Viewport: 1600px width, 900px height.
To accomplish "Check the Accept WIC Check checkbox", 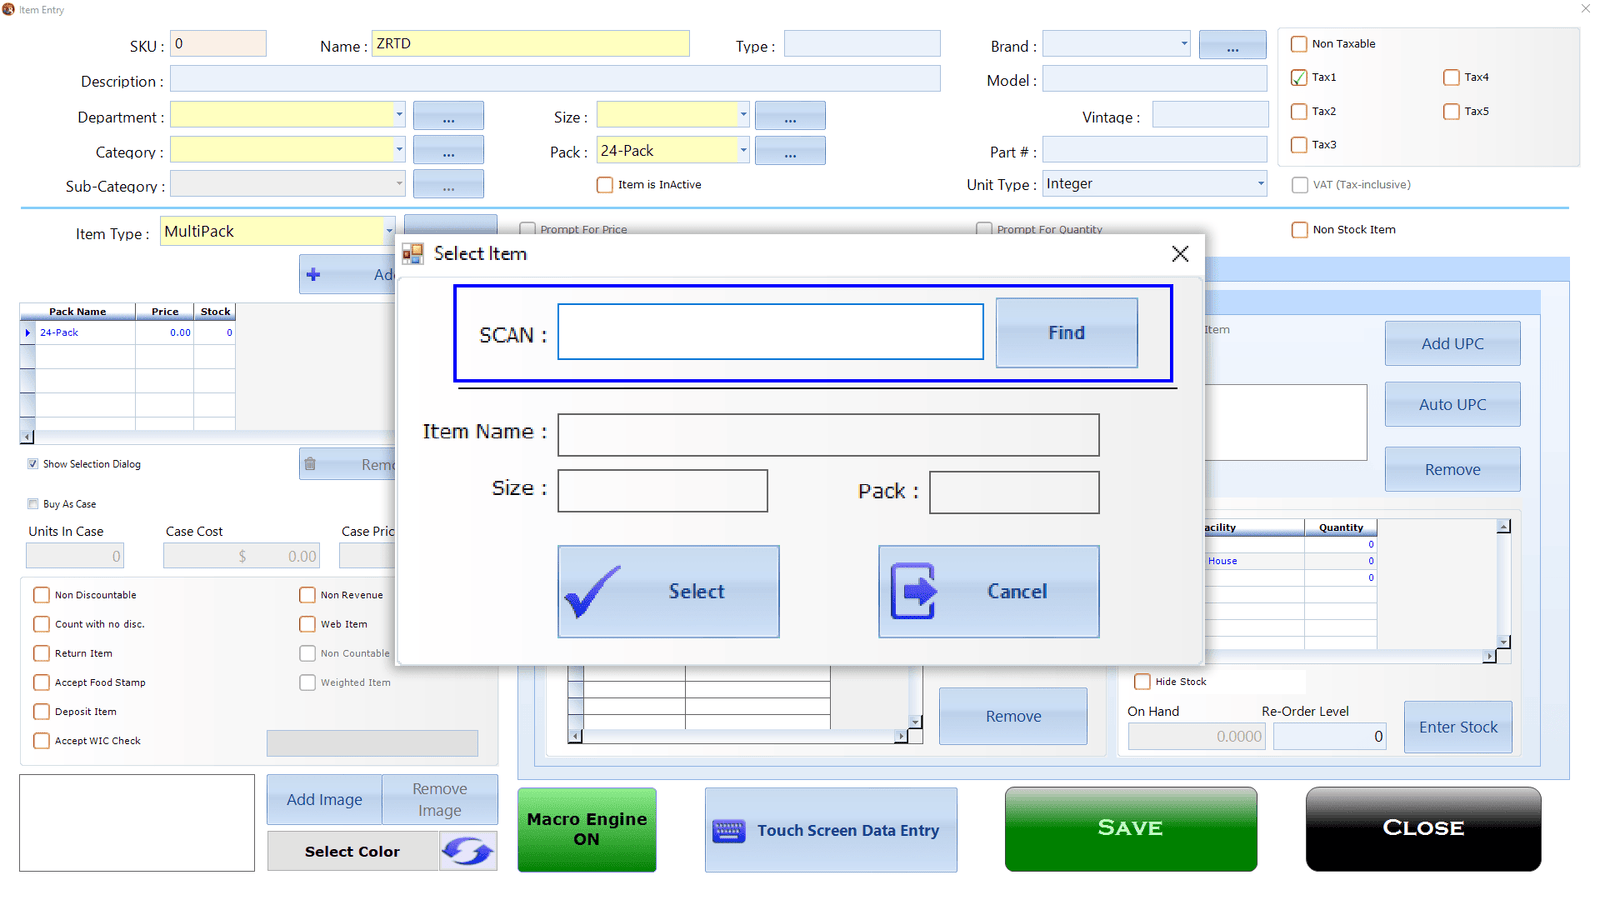I will 41,741.
